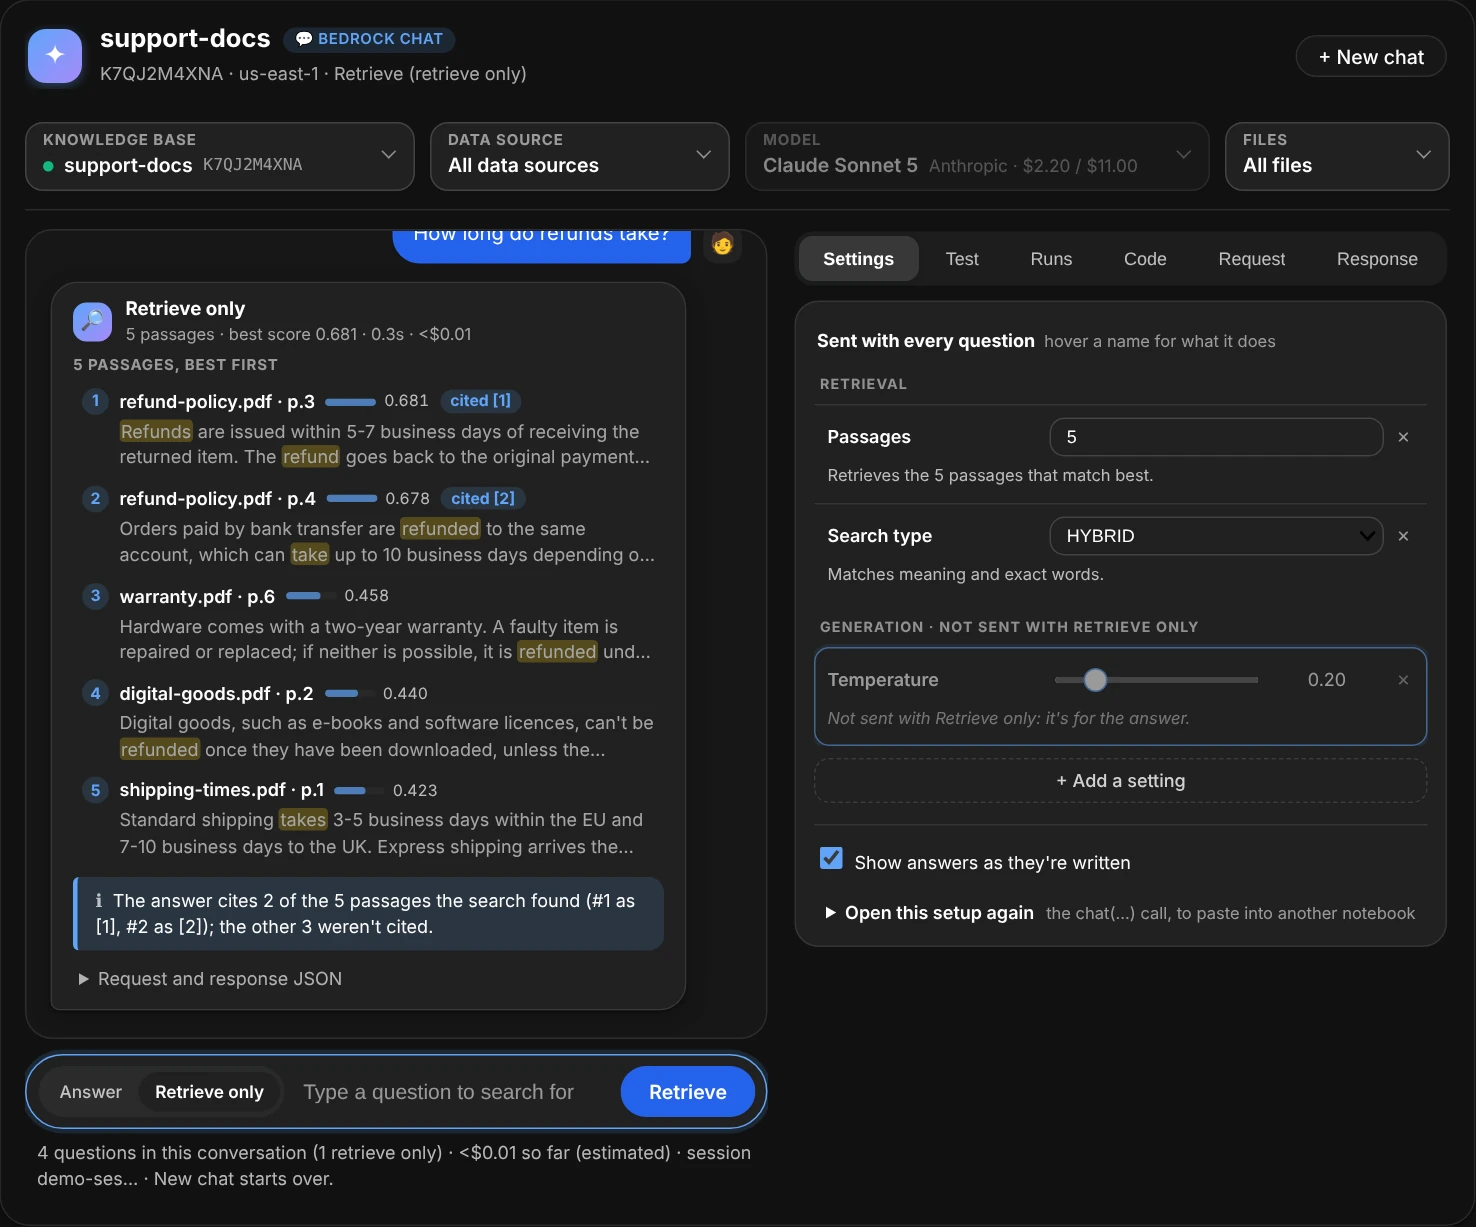Viewport: 1476px width, 1227px height.
Task: Open the Response tab
Action: (1377, 259)
